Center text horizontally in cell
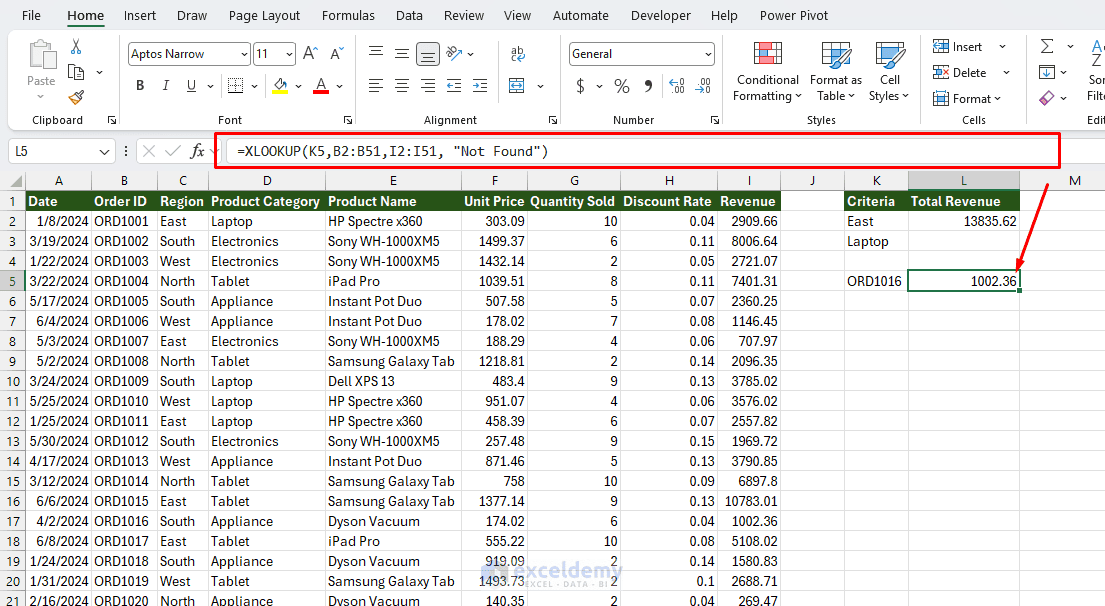The height and width of the screenshot is (606, 1105). pyautogui.click(x=402, y=86)
